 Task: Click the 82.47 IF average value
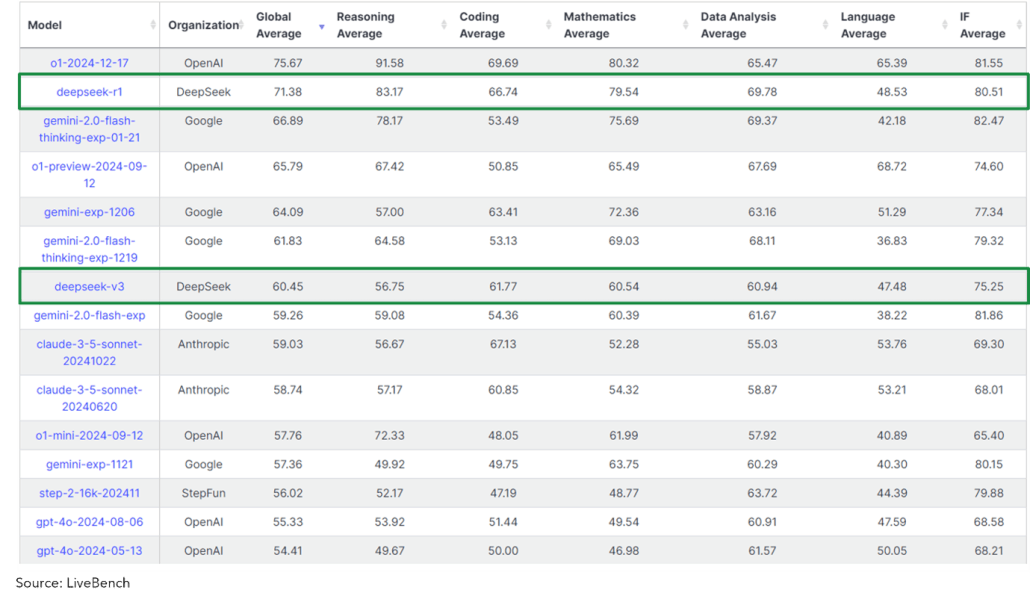[989, 121]
